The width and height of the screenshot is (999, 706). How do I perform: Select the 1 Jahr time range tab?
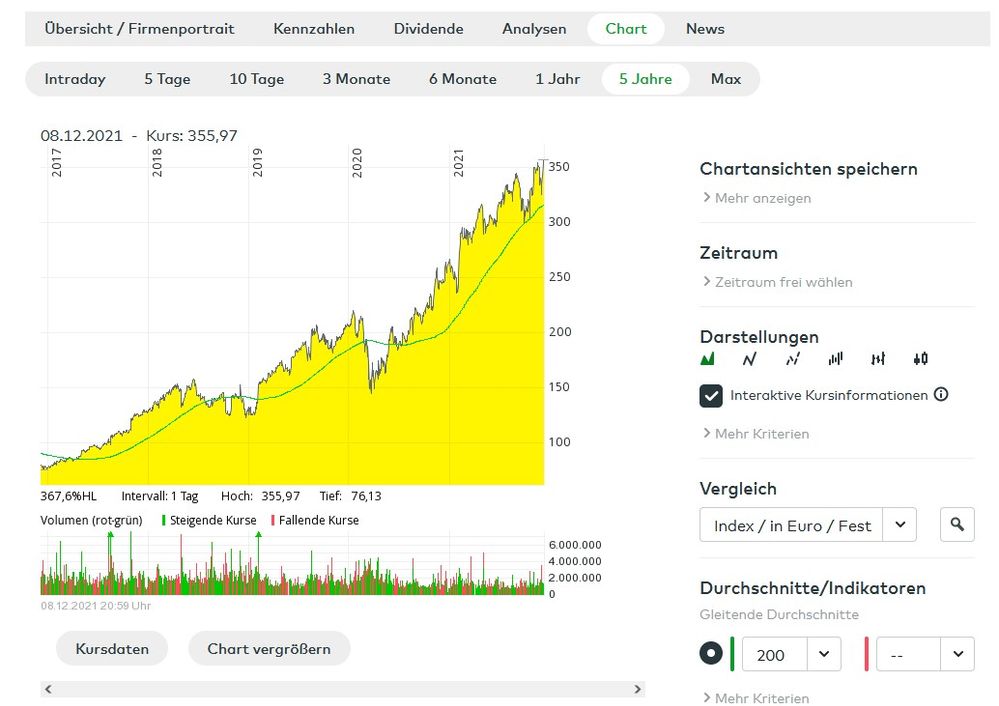coord(558,79)
